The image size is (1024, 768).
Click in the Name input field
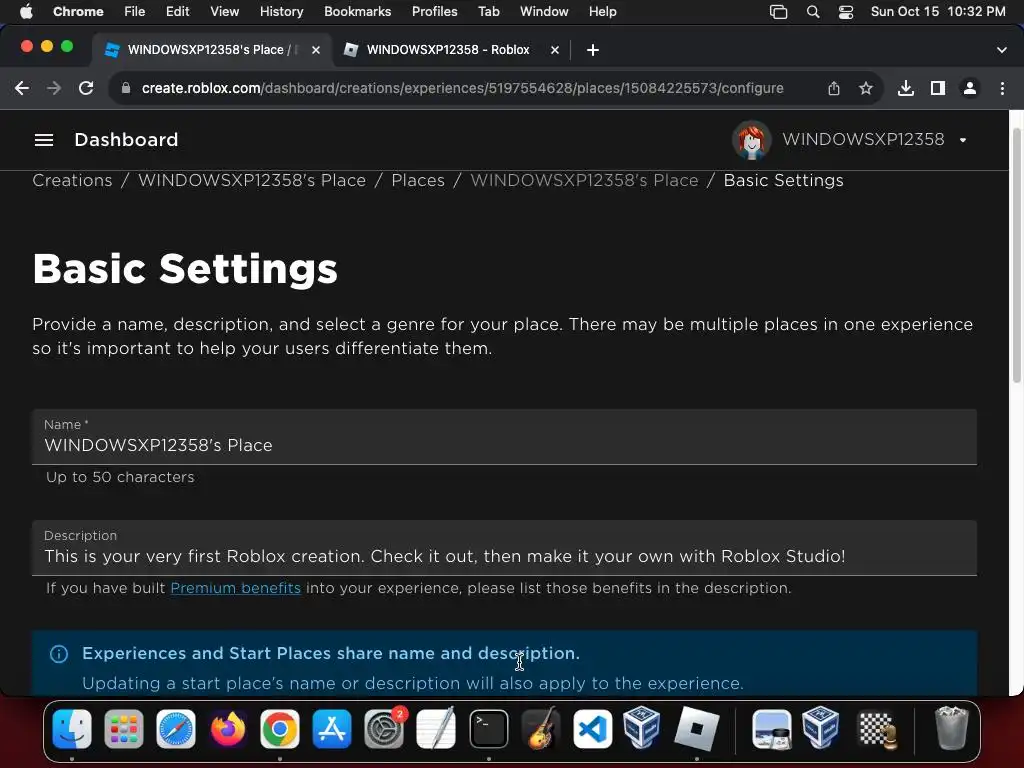(x=504, y=438)
